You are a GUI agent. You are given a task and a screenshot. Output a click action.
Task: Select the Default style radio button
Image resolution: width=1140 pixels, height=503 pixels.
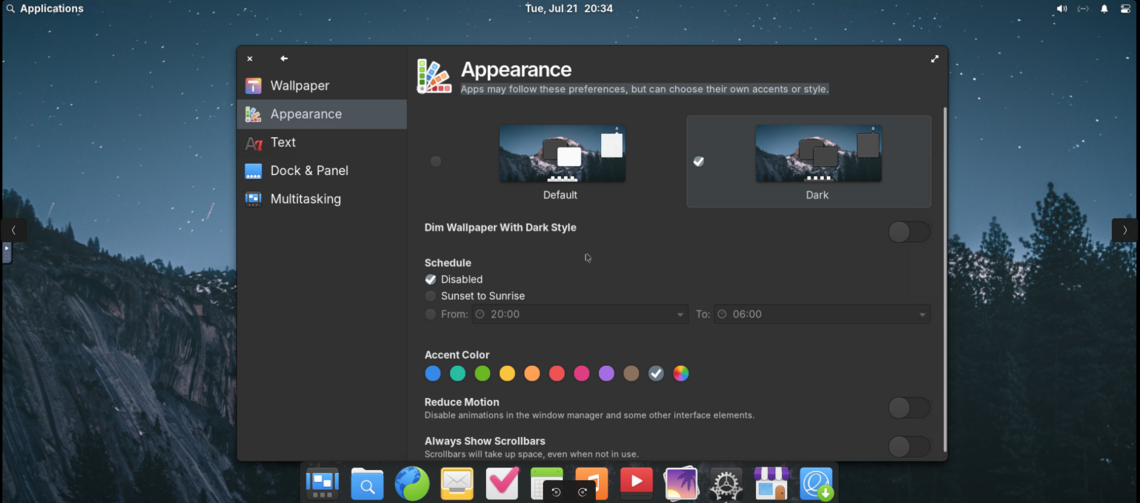436,161
